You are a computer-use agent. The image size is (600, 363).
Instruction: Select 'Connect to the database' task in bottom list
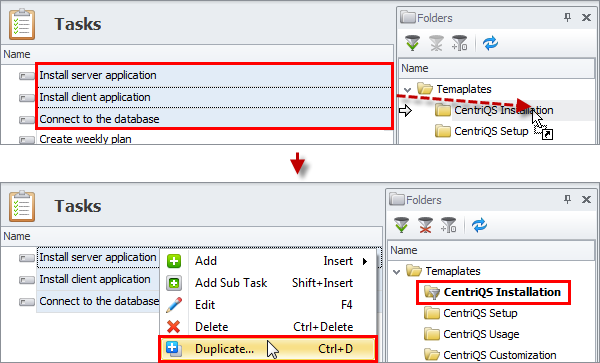pyautogui.click(x=99, y=301)
